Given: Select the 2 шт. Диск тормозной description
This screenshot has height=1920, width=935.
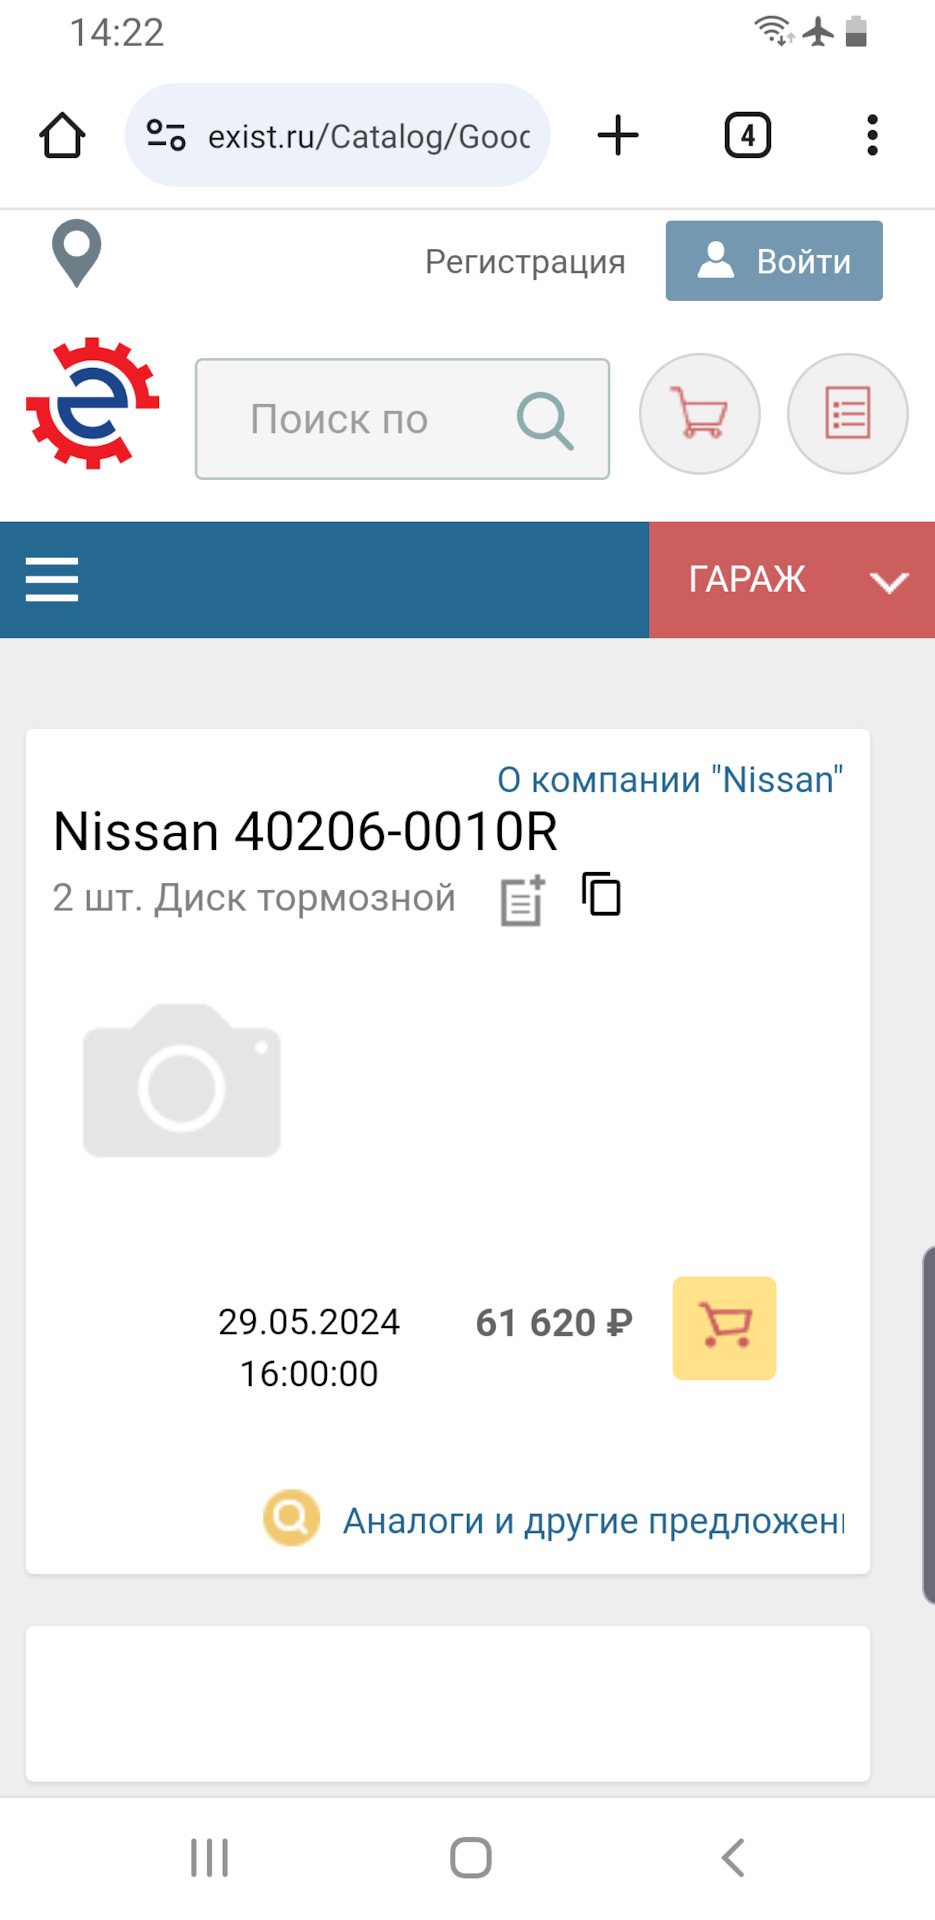Looking at the screenshot, I should pos(254,898).
